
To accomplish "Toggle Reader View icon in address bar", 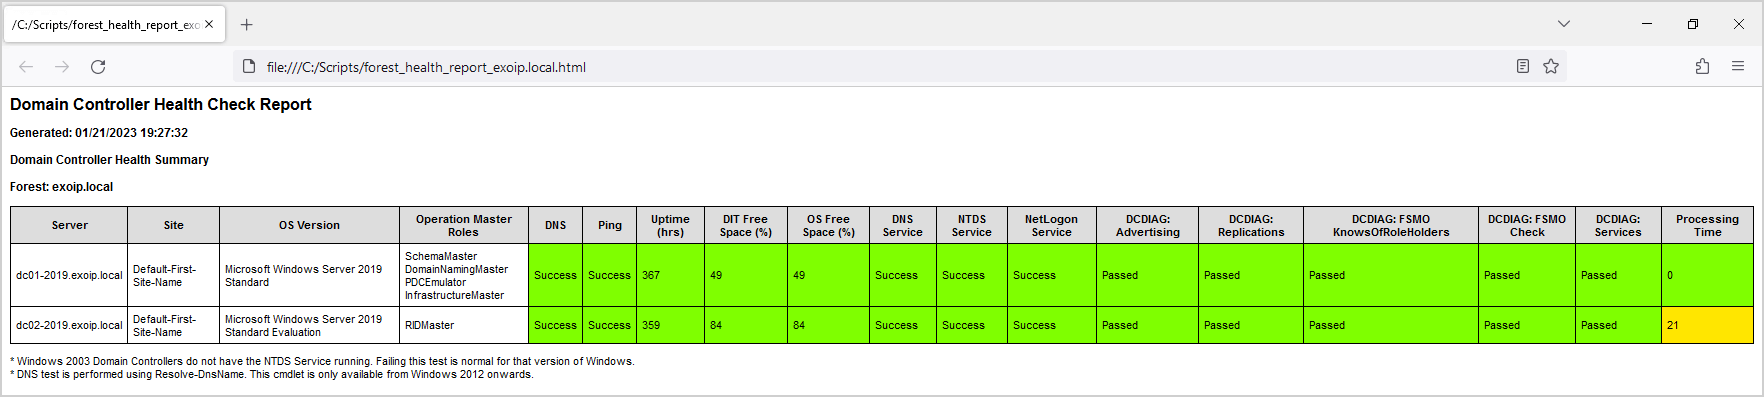I will coord(1523,66).
